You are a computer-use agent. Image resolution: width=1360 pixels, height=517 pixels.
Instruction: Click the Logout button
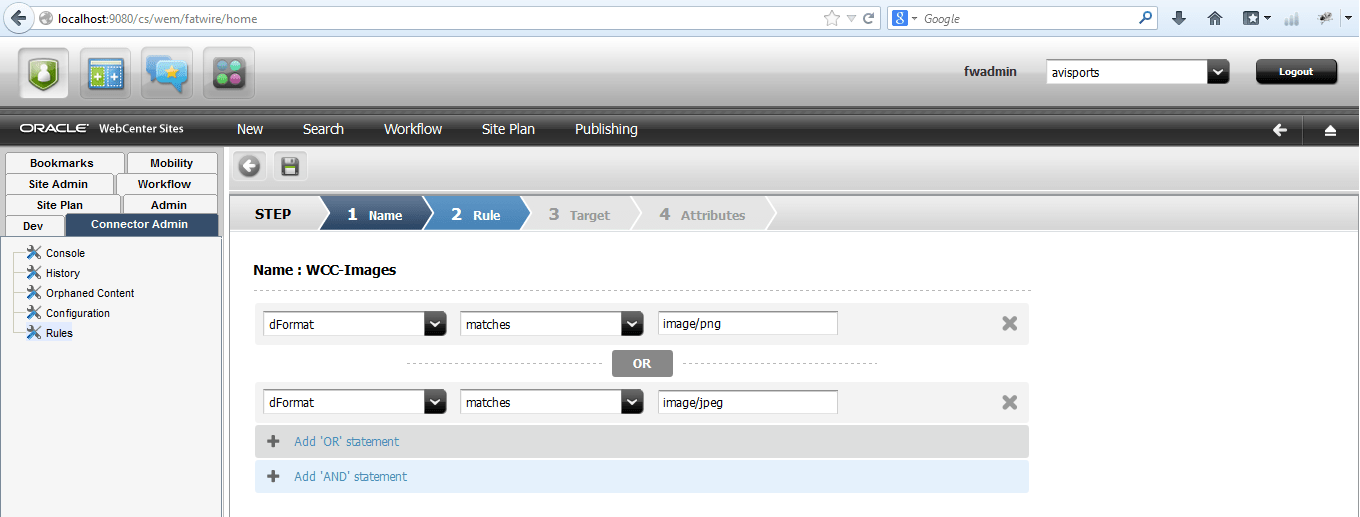point(1296,72)
